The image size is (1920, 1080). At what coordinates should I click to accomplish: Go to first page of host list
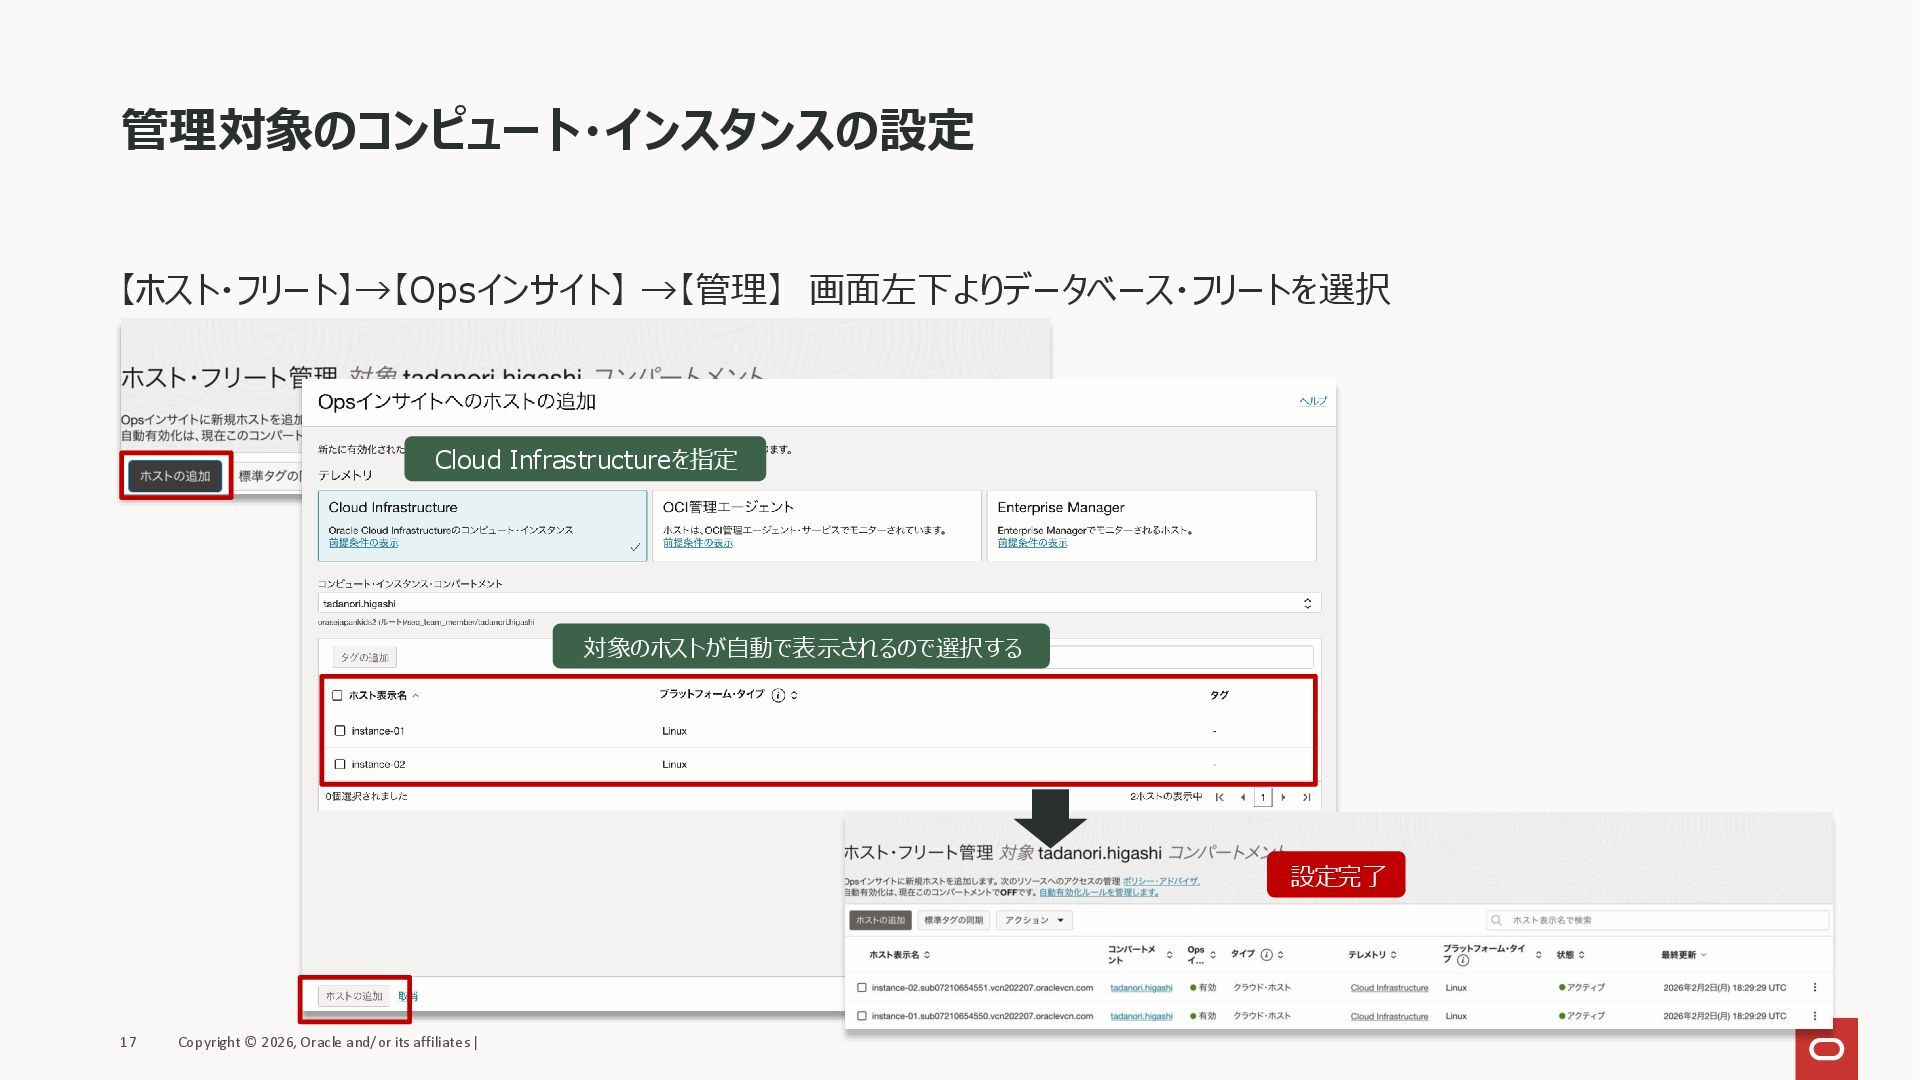point(1219,797)
